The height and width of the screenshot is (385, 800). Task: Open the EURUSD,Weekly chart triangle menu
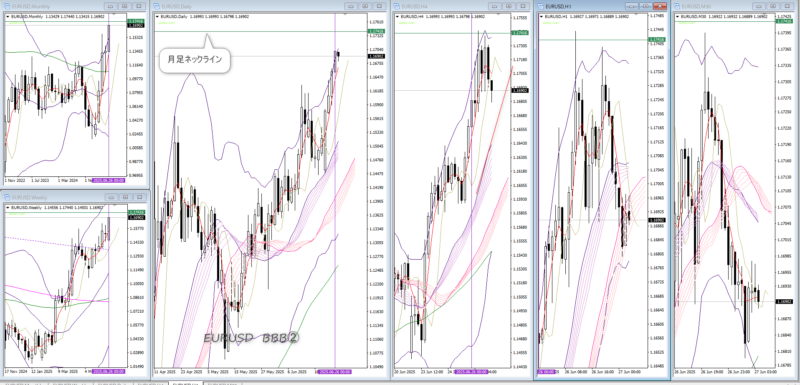[8, 208]
